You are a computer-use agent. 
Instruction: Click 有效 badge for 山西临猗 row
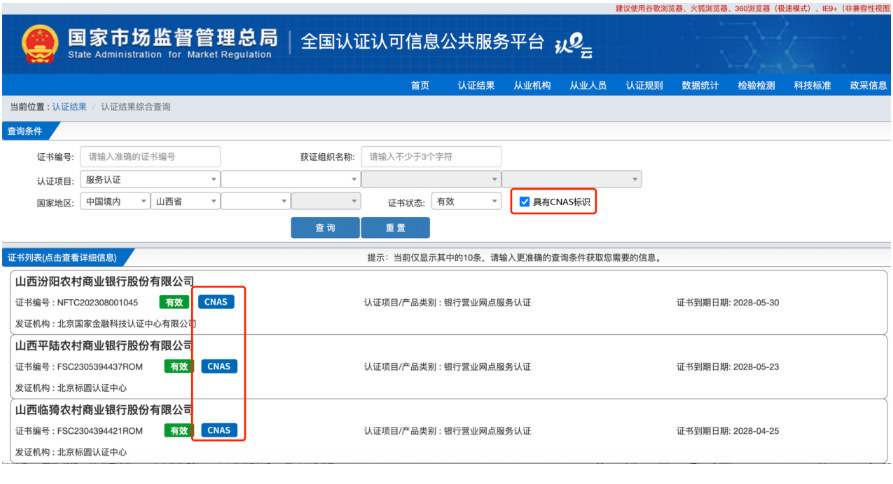tap(179, 430)
